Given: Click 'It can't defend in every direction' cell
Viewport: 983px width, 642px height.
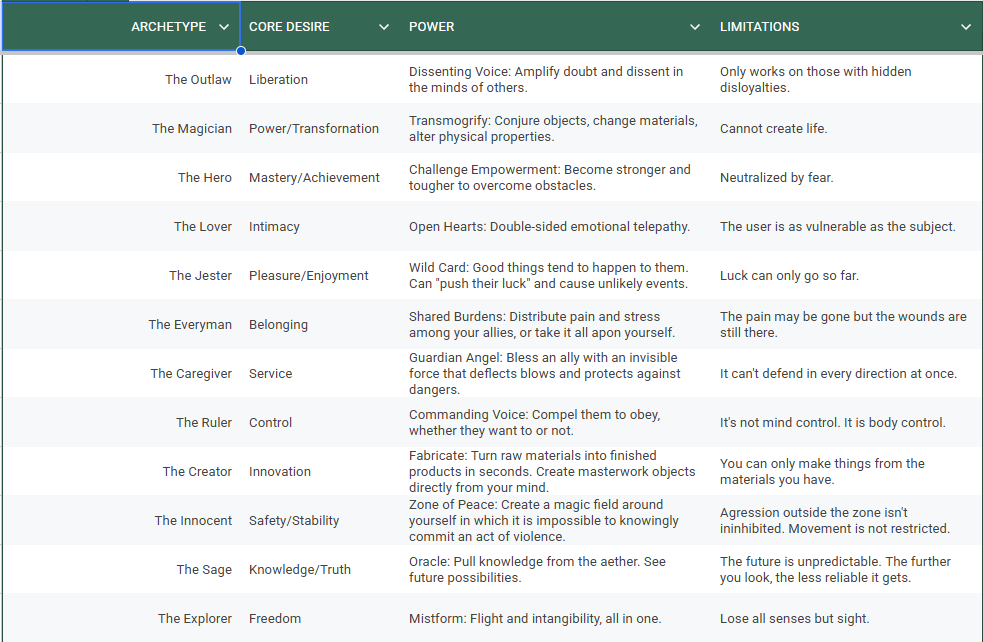Looking at the screenshot, I should pos(847,373).
